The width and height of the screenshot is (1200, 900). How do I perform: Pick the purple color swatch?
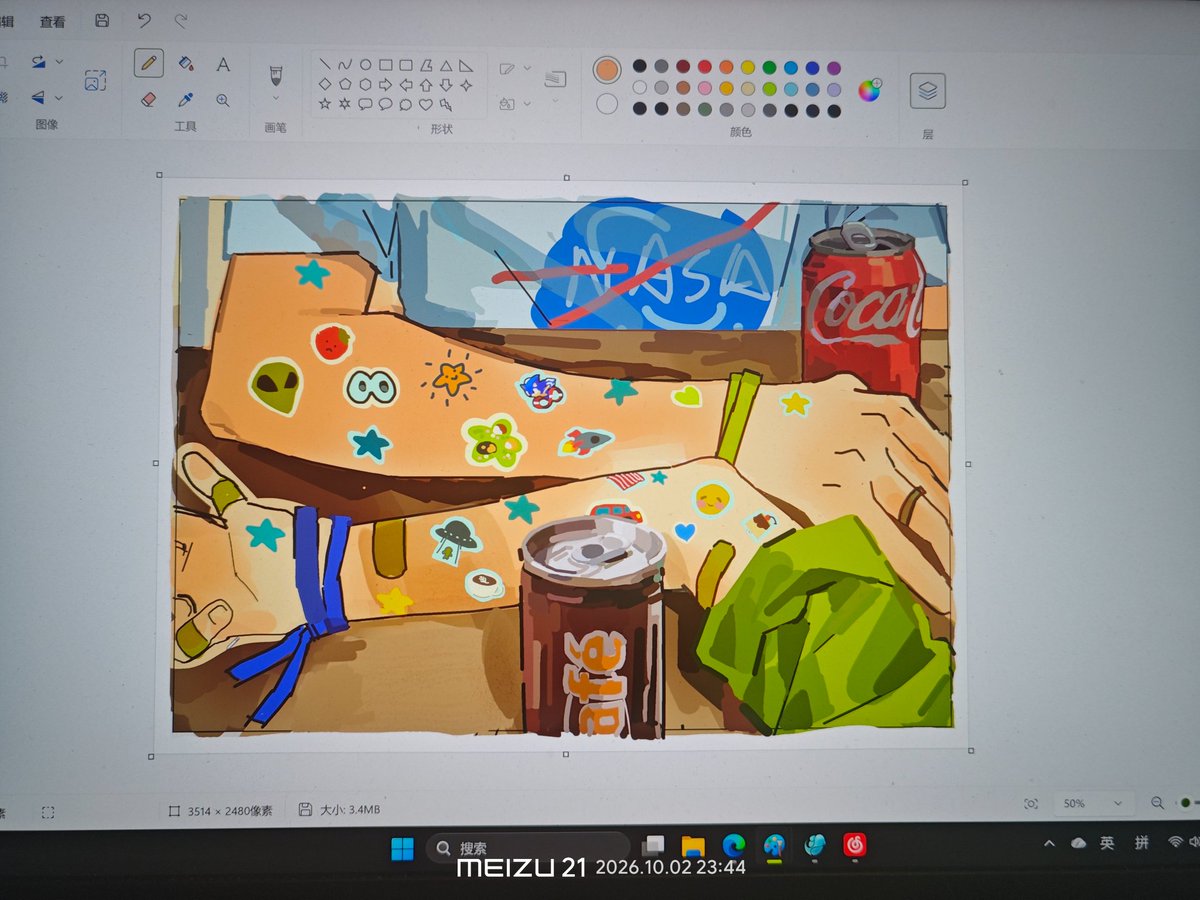tap(834, 68)
